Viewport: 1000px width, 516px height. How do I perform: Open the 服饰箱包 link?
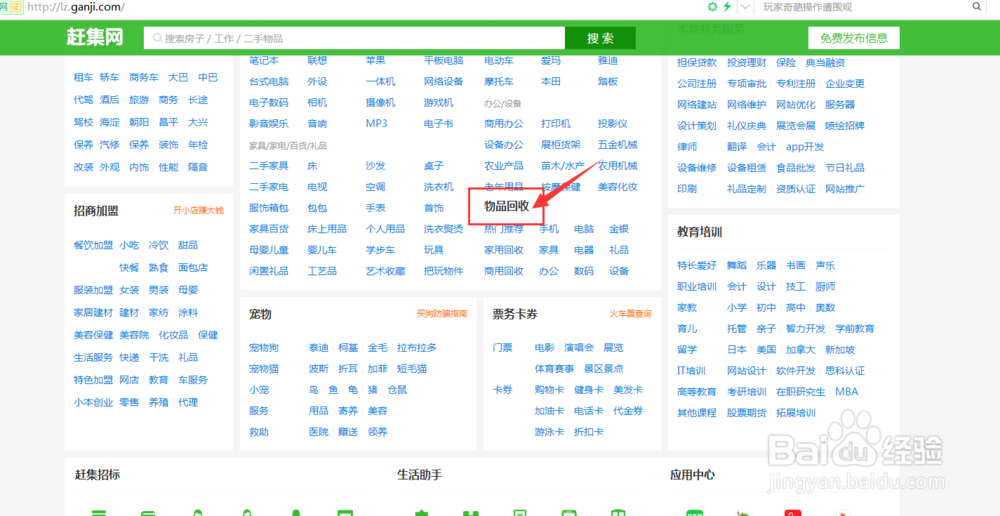point(269,208)
